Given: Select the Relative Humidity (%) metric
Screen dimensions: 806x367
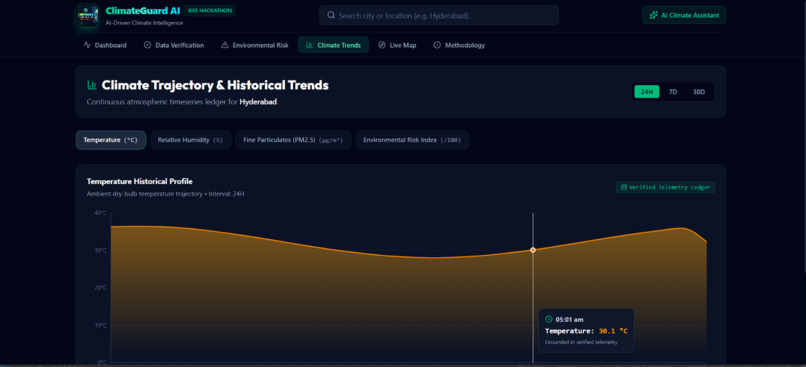Looking at the screenshot, I should [191, 140].
